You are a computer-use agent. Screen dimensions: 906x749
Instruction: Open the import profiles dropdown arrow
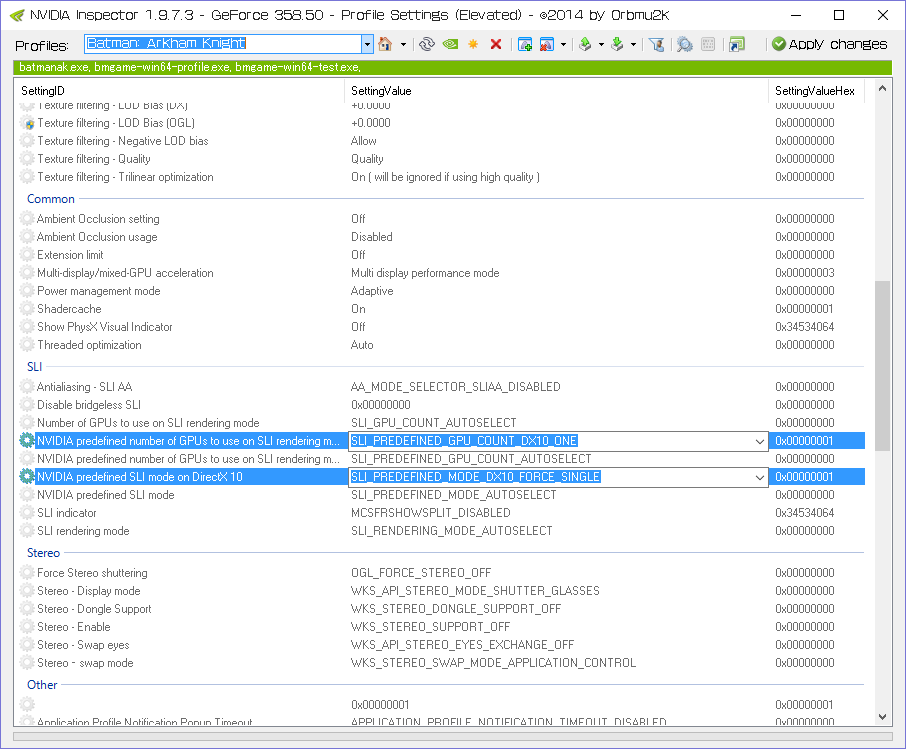(633, 45)
